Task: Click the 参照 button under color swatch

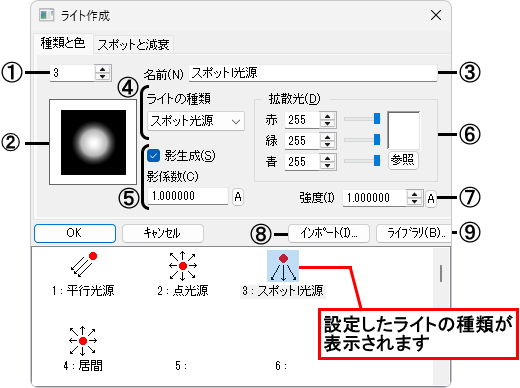Action: (x=403, y=160)
